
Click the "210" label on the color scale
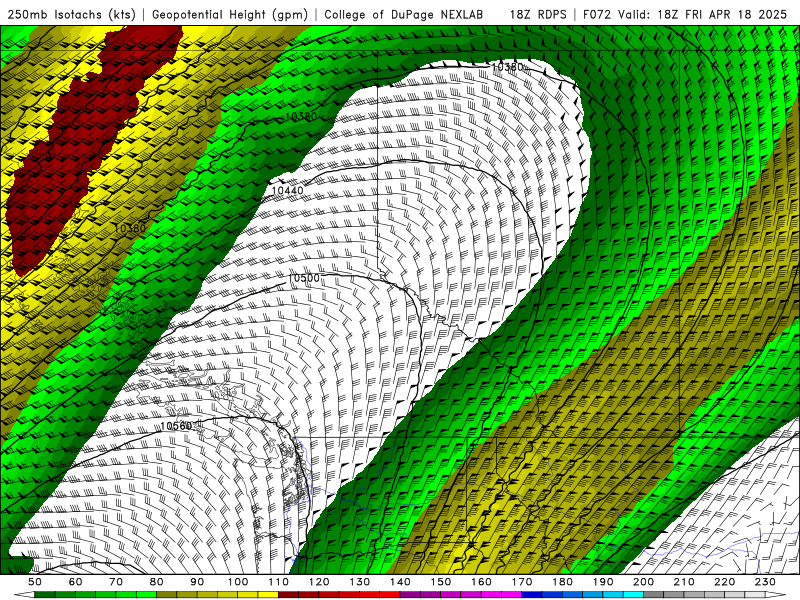point(684,582)
